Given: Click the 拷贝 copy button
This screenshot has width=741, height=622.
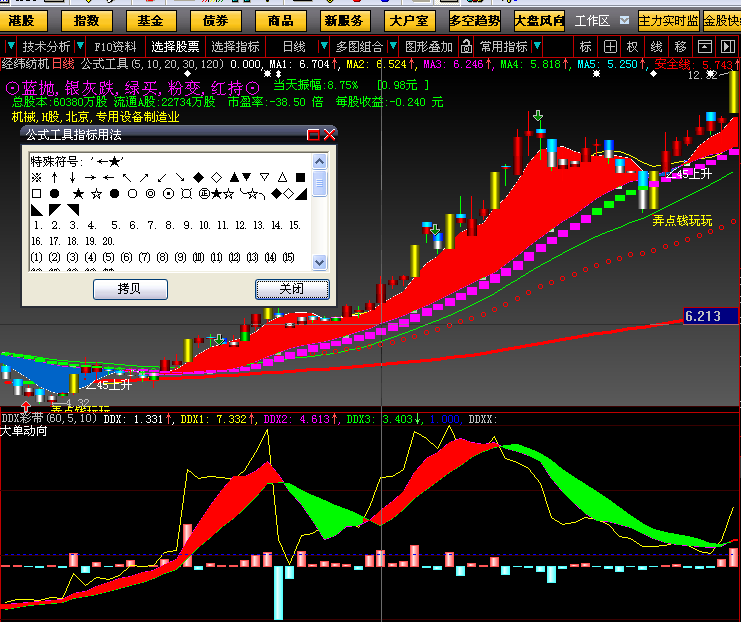Looking at the screenshot, I should click(130, 289).
